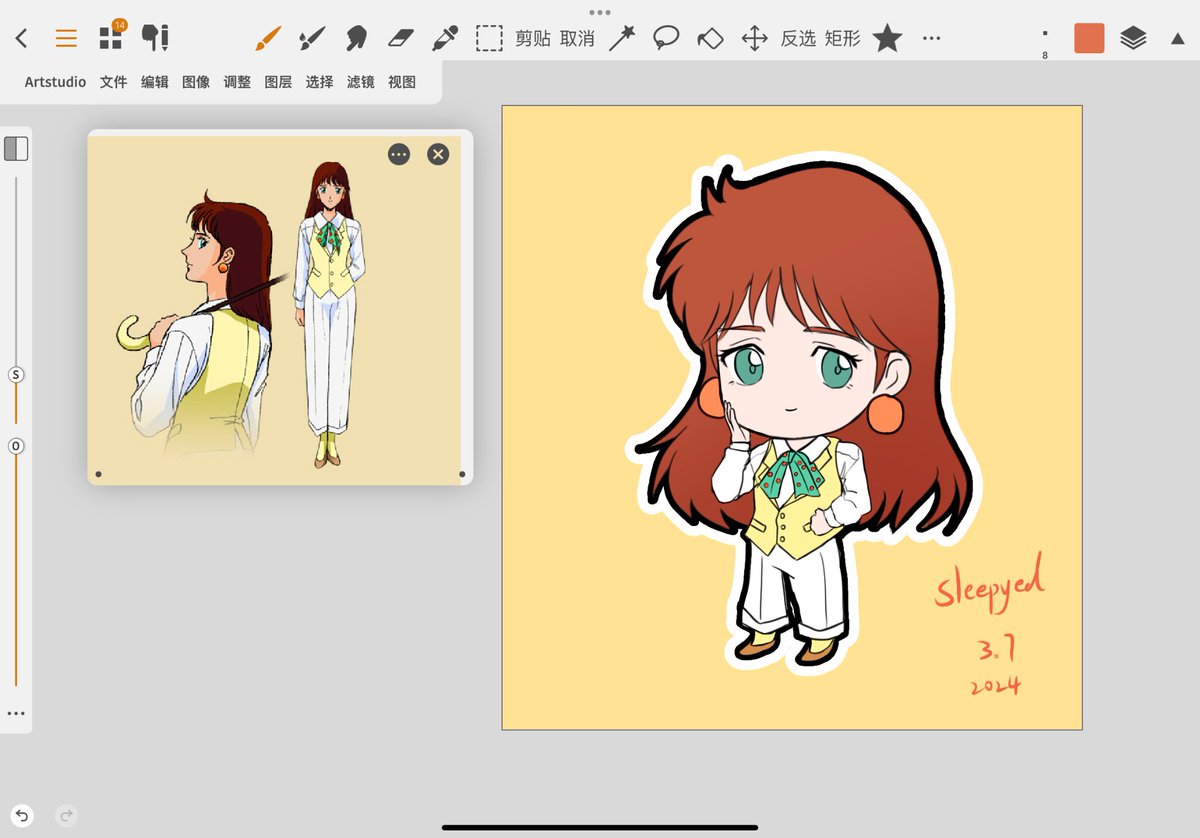Open the brush size indicator 8
1200x838 pixels.
pos(1045,41)
